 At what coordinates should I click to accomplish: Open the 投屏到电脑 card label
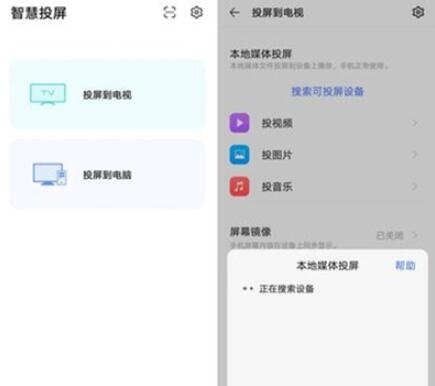tap(107, 175)
